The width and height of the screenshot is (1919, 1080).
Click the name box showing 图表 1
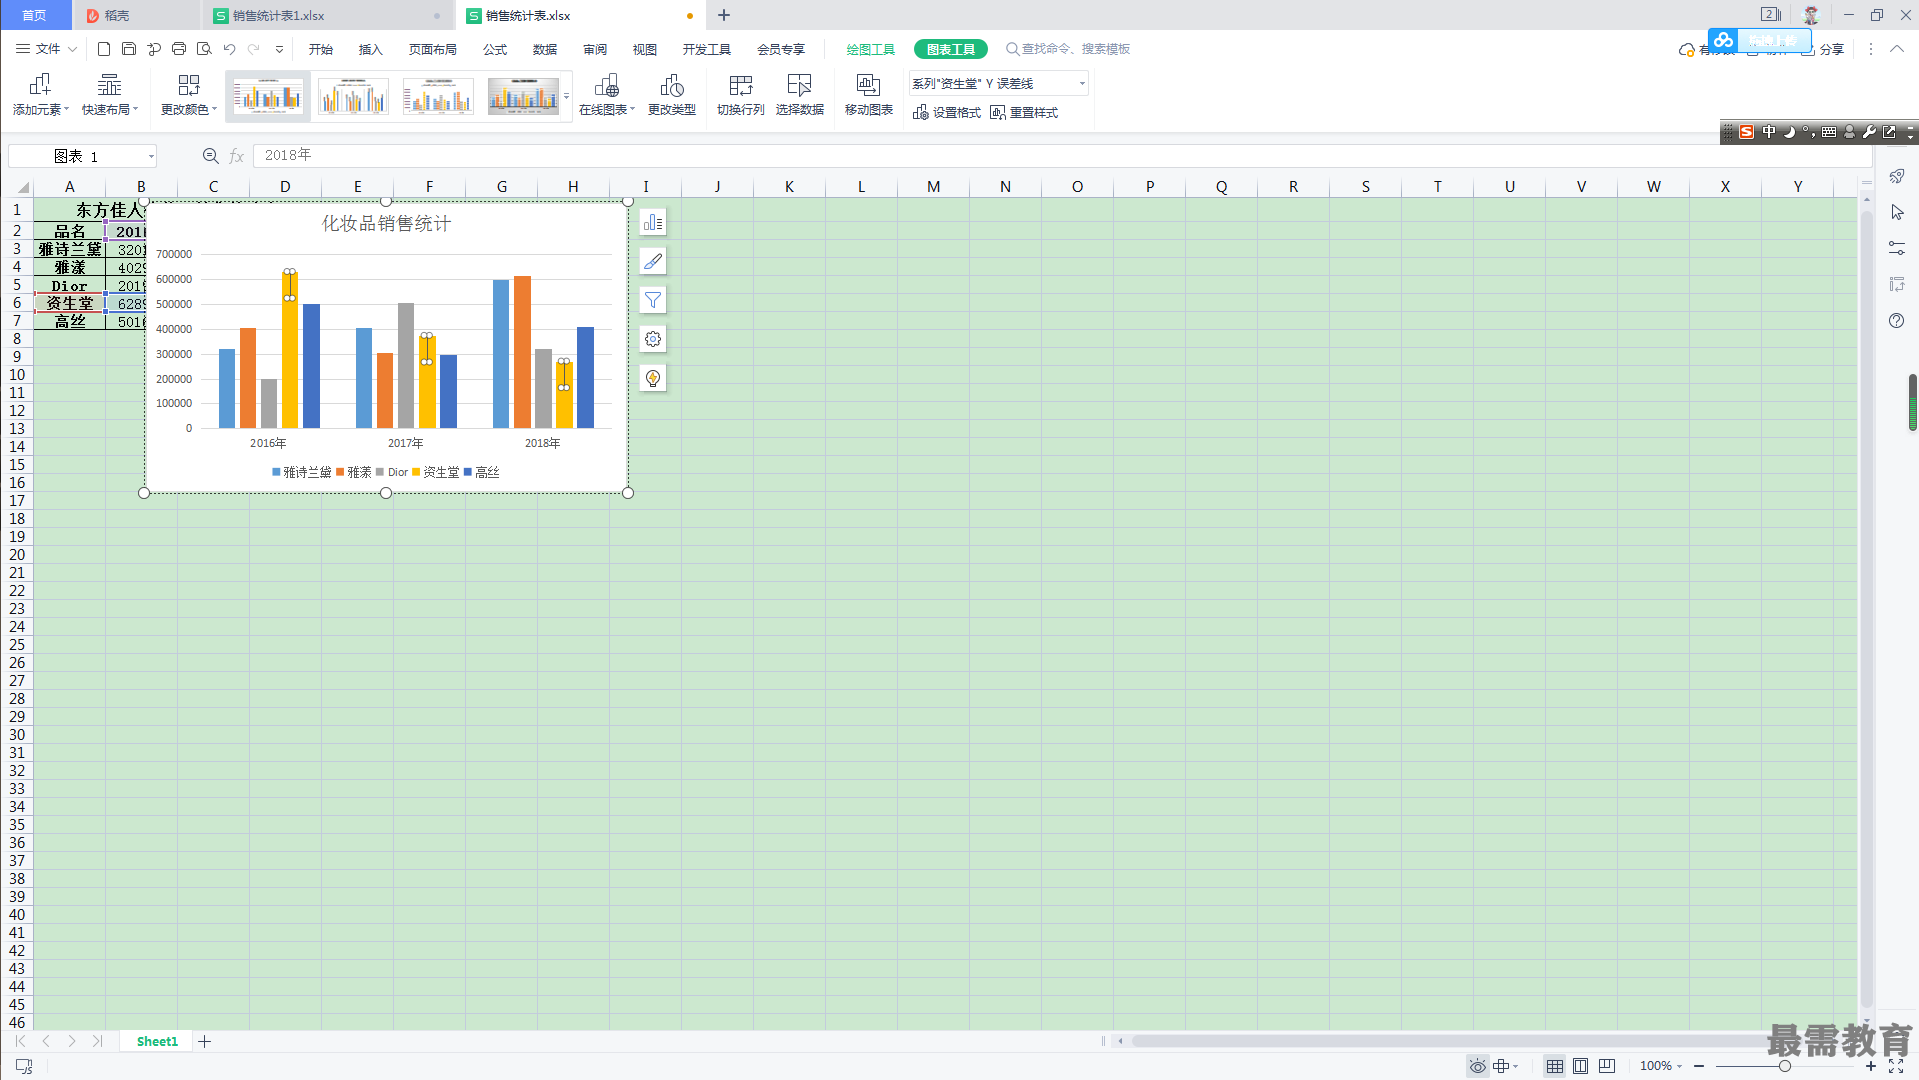(x=83, y=156)
